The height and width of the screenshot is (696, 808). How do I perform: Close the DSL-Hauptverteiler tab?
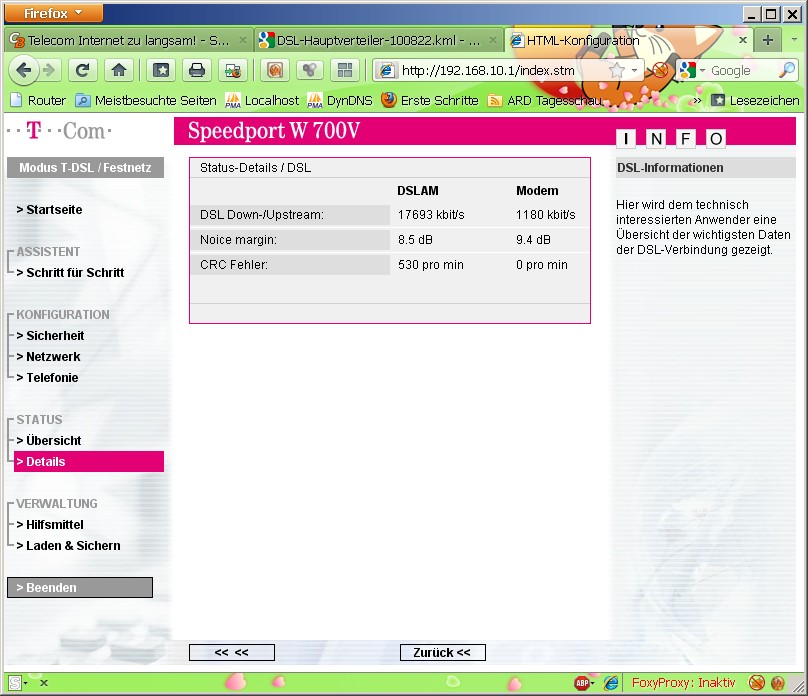(x=493, y=40)
